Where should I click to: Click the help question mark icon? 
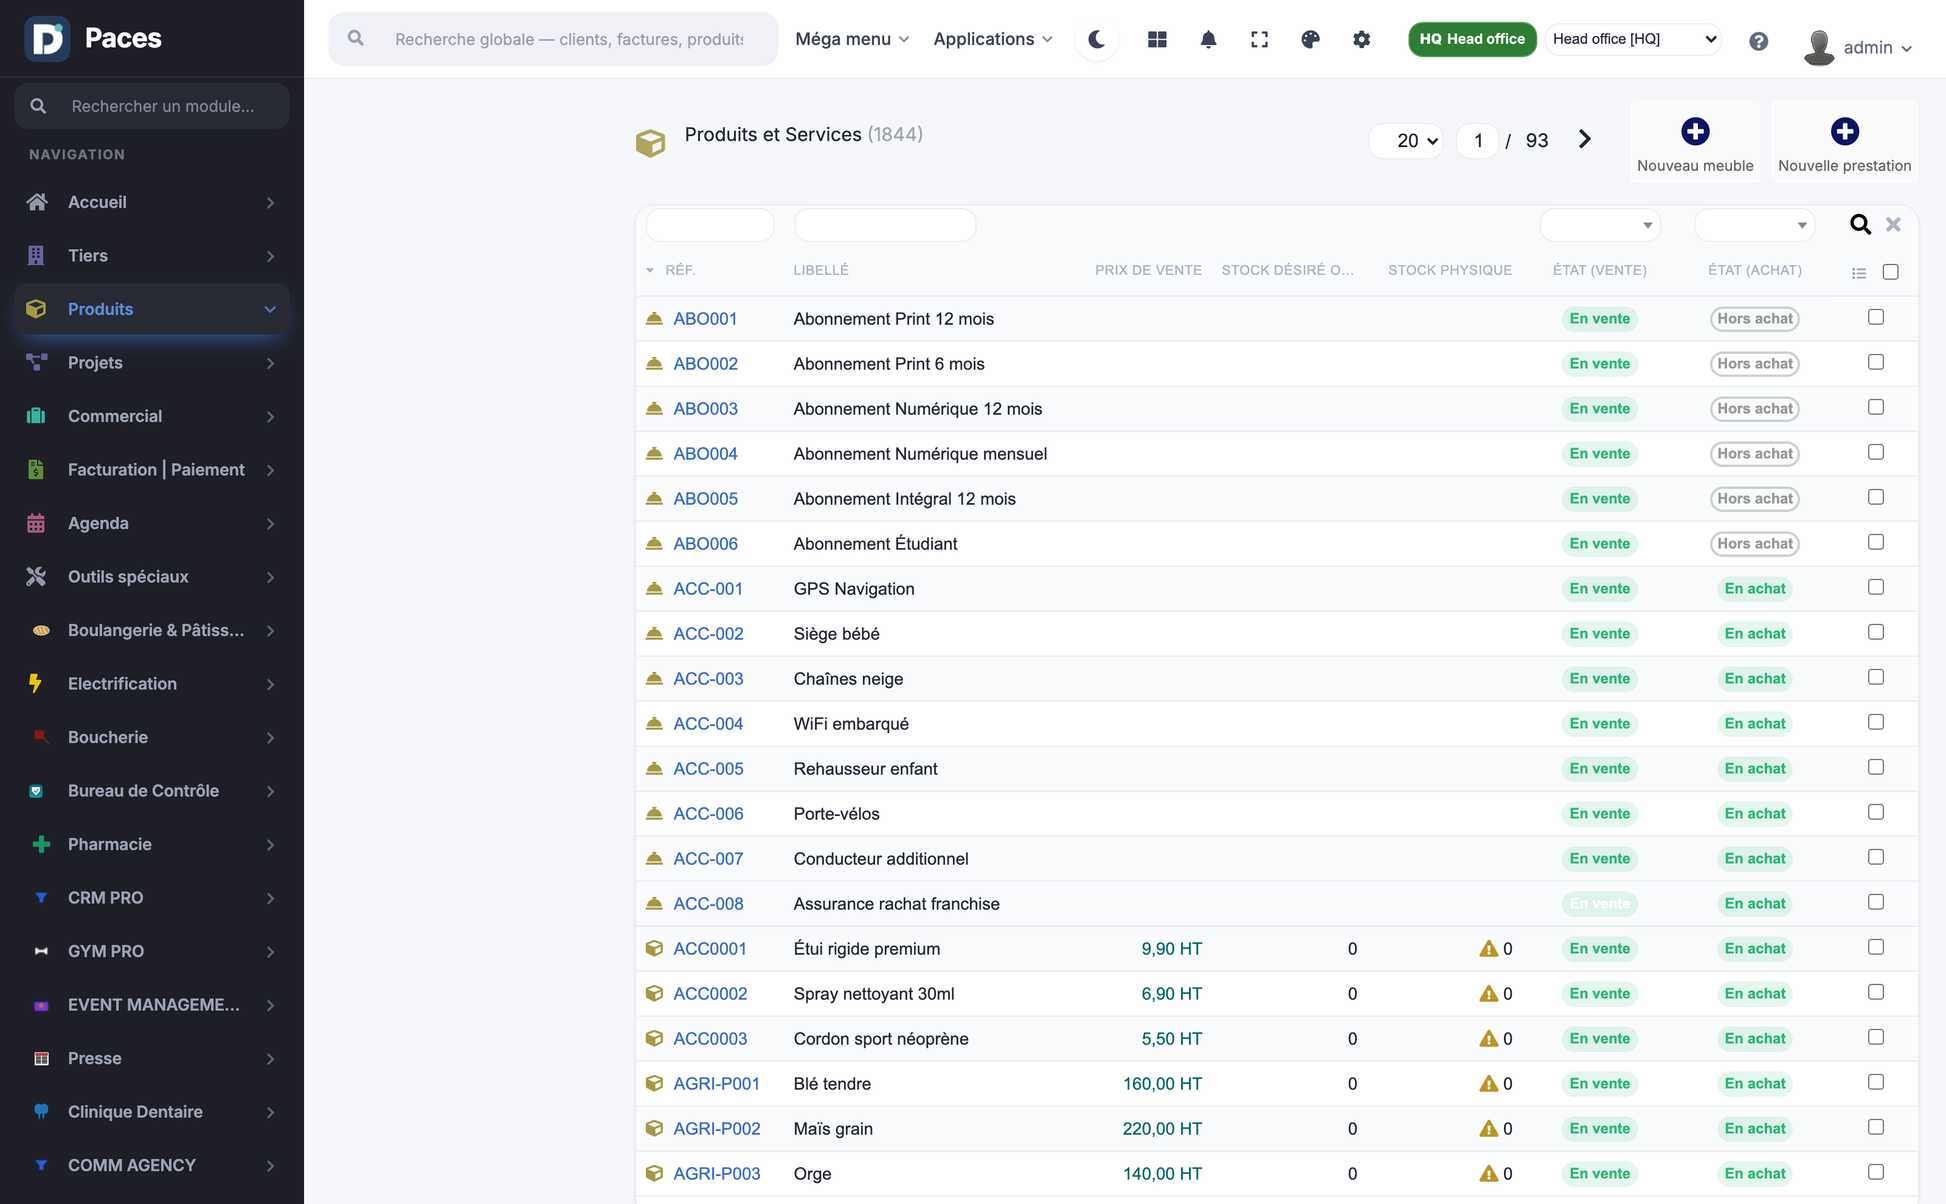(1758, 41)
